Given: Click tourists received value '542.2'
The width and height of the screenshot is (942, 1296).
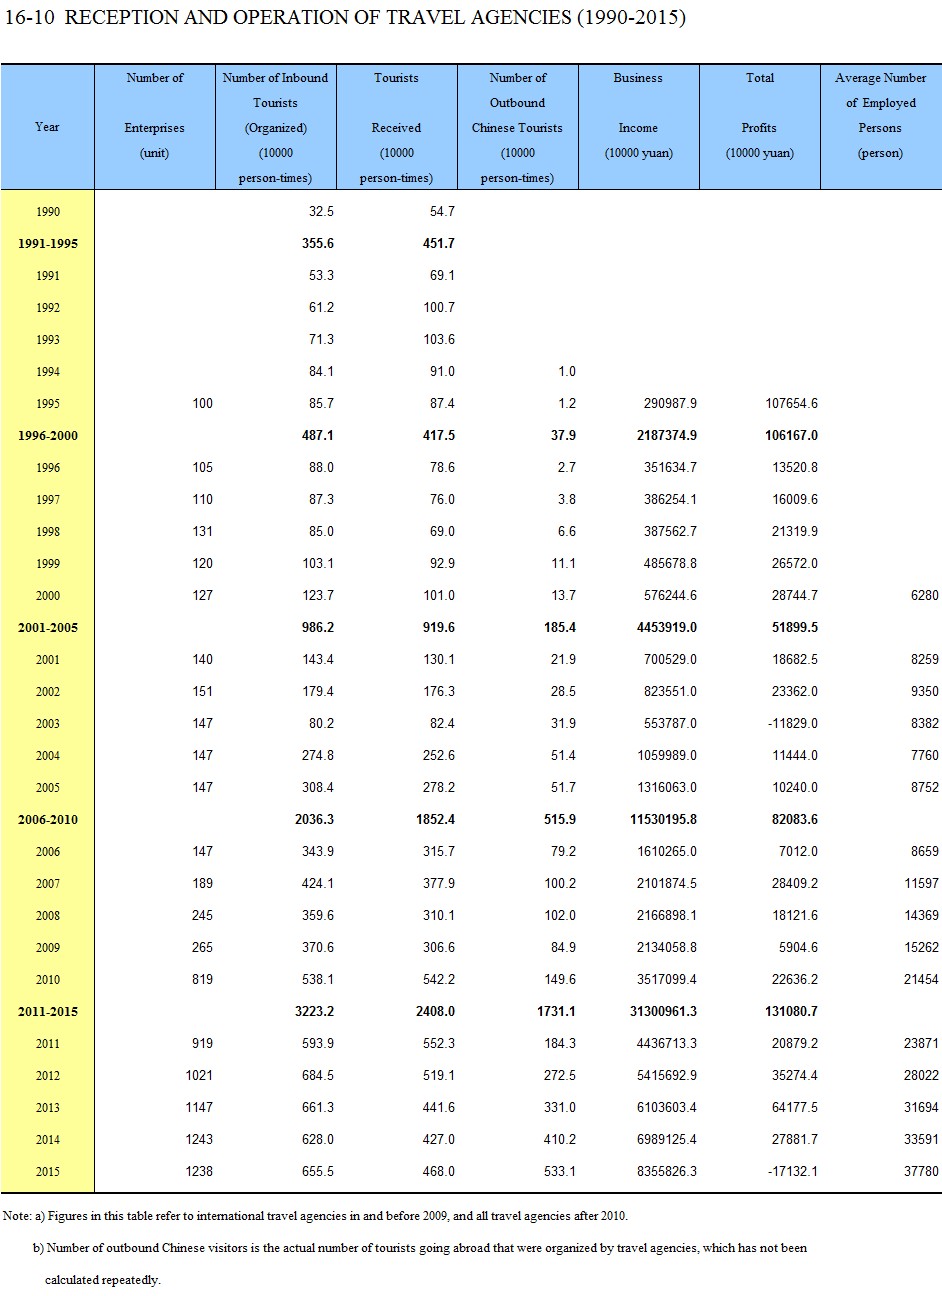Looking at the screenshot, I should click(439, 980).
